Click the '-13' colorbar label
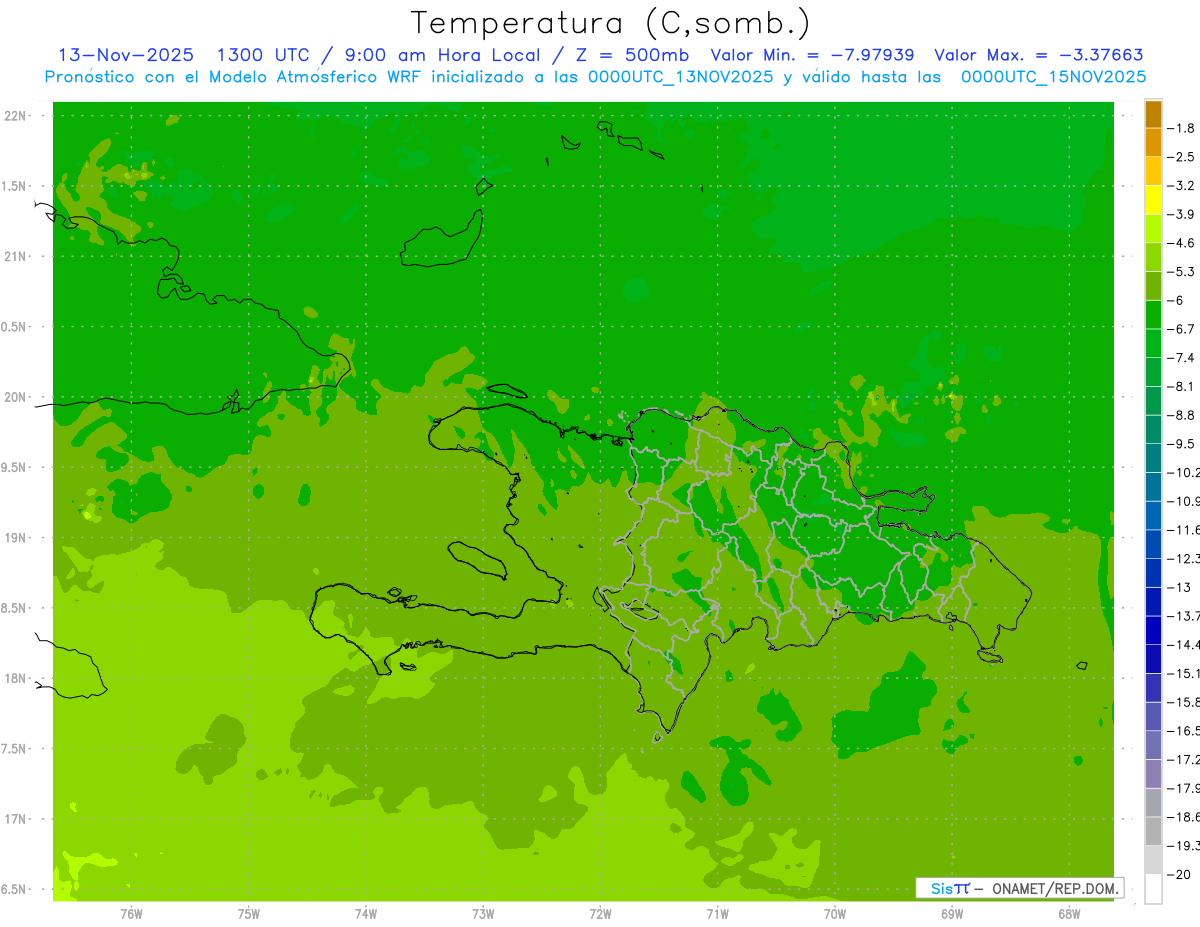Image resolution: width=1200 pixels, height=927 pixels. click(1178, 587)
